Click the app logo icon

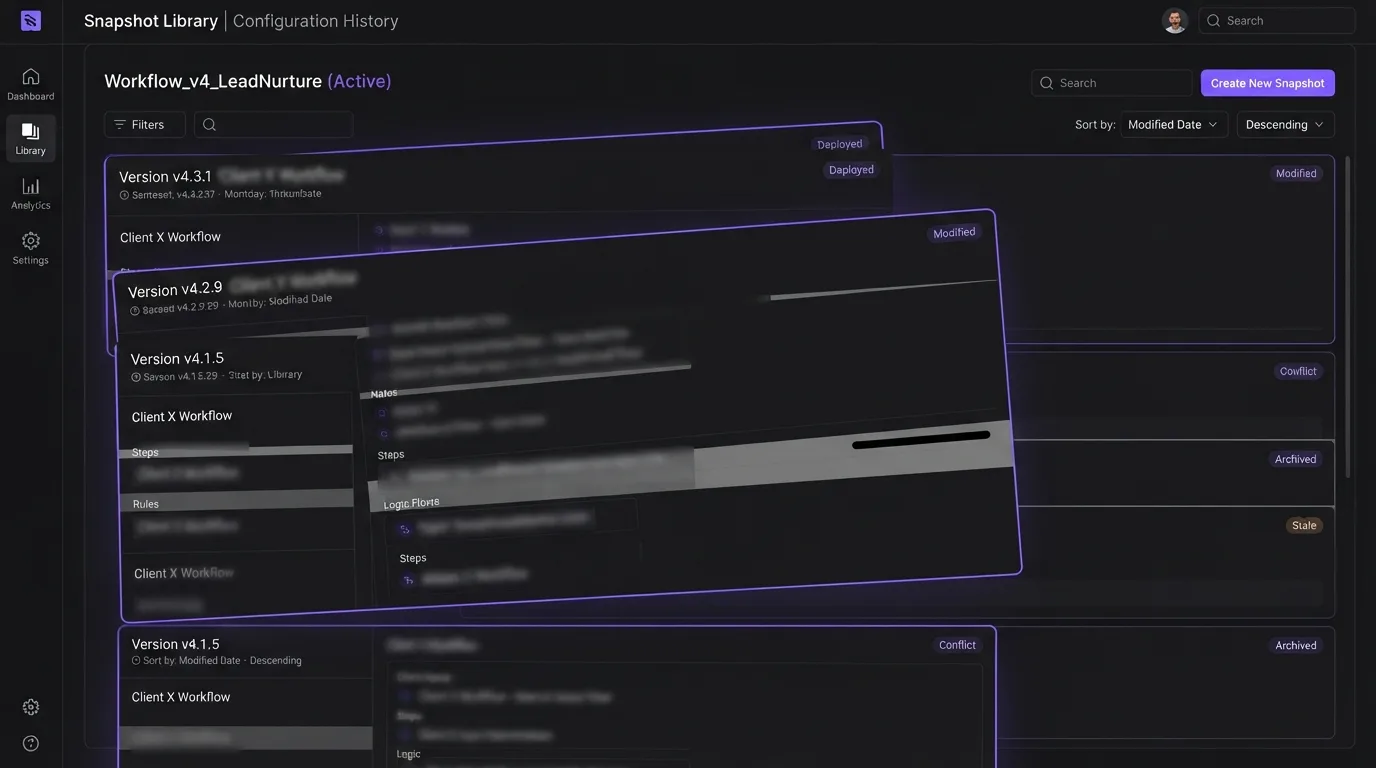pos(31,20)
